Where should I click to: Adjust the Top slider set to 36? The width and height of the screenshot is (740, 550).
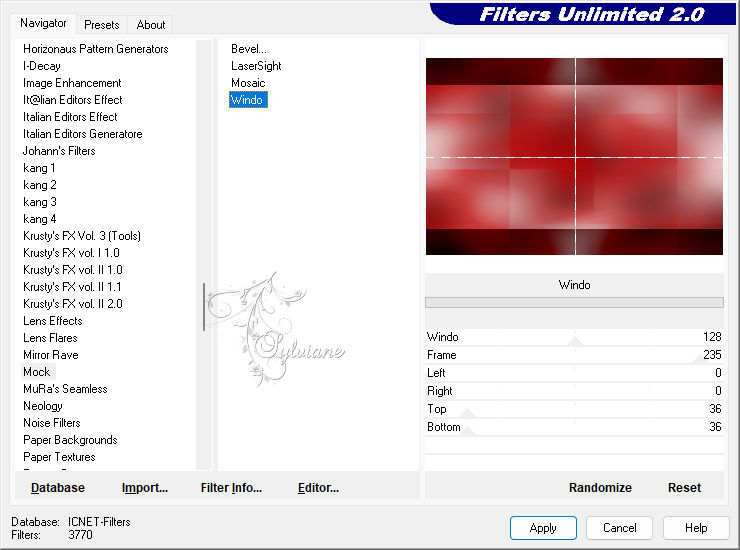(574, 409)
